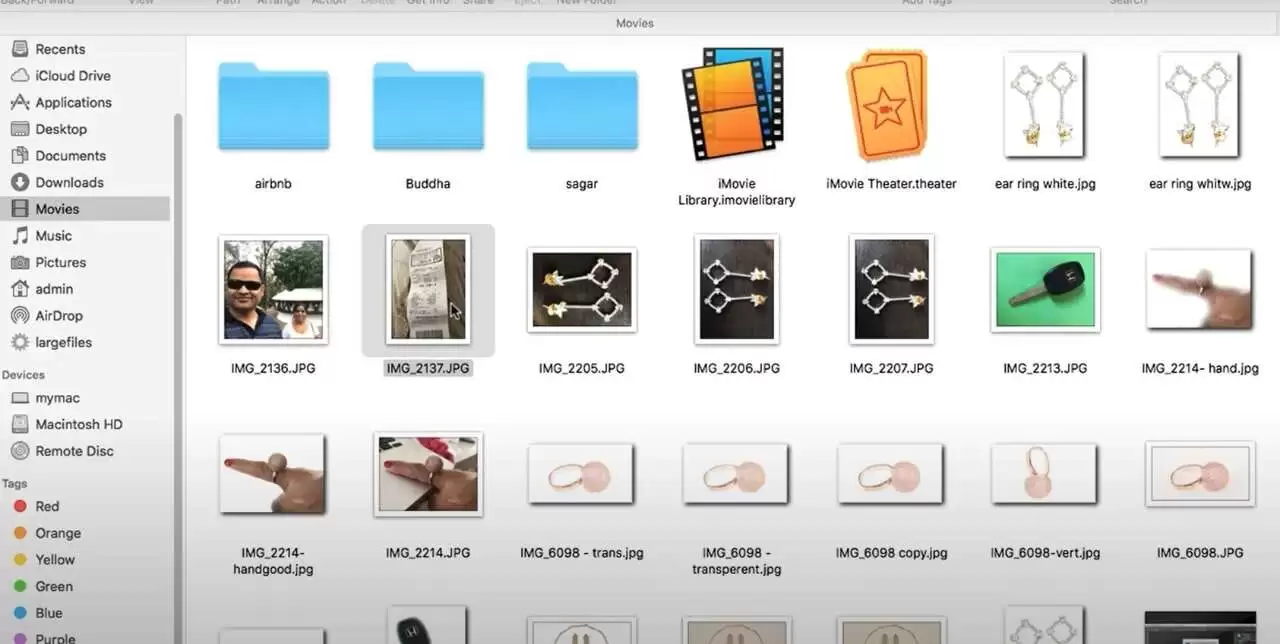Select ear ring white.jpg thumbnail
The width and height of the screenshot is (1280, 644).
(x=1045, y=105)
